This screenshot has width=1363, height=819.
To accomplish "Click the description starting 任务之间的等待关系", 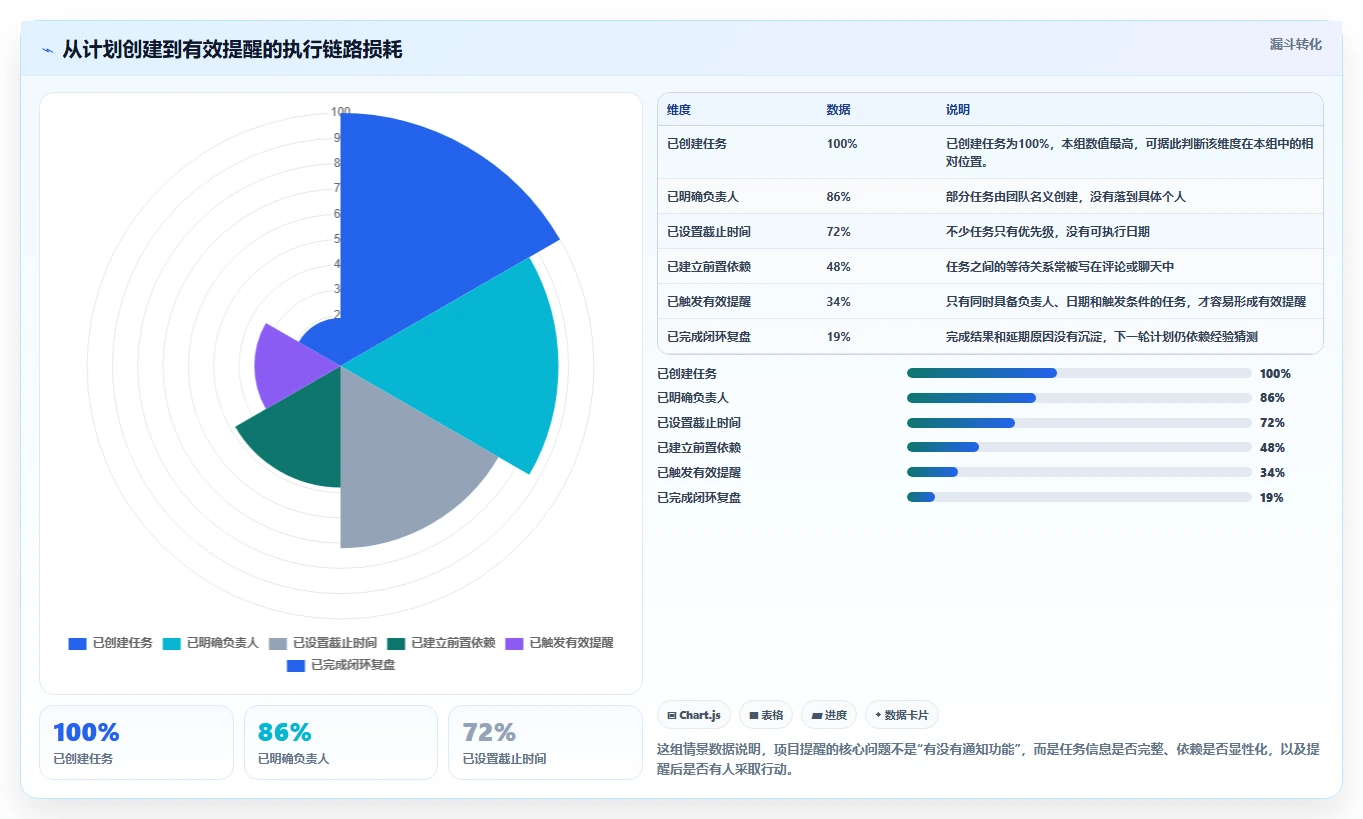I will (1060, 267).
